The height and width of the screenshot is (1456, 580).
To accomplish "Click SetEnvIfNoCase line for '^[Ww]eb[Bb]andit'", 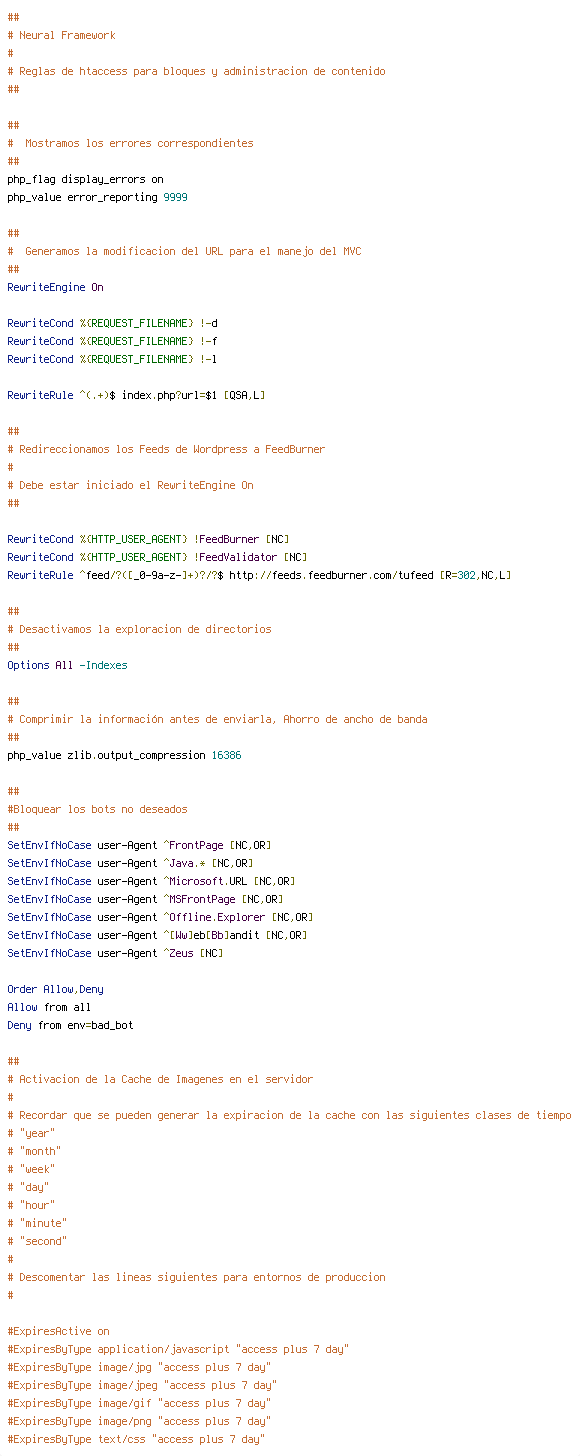I will [x=157, y=935].
